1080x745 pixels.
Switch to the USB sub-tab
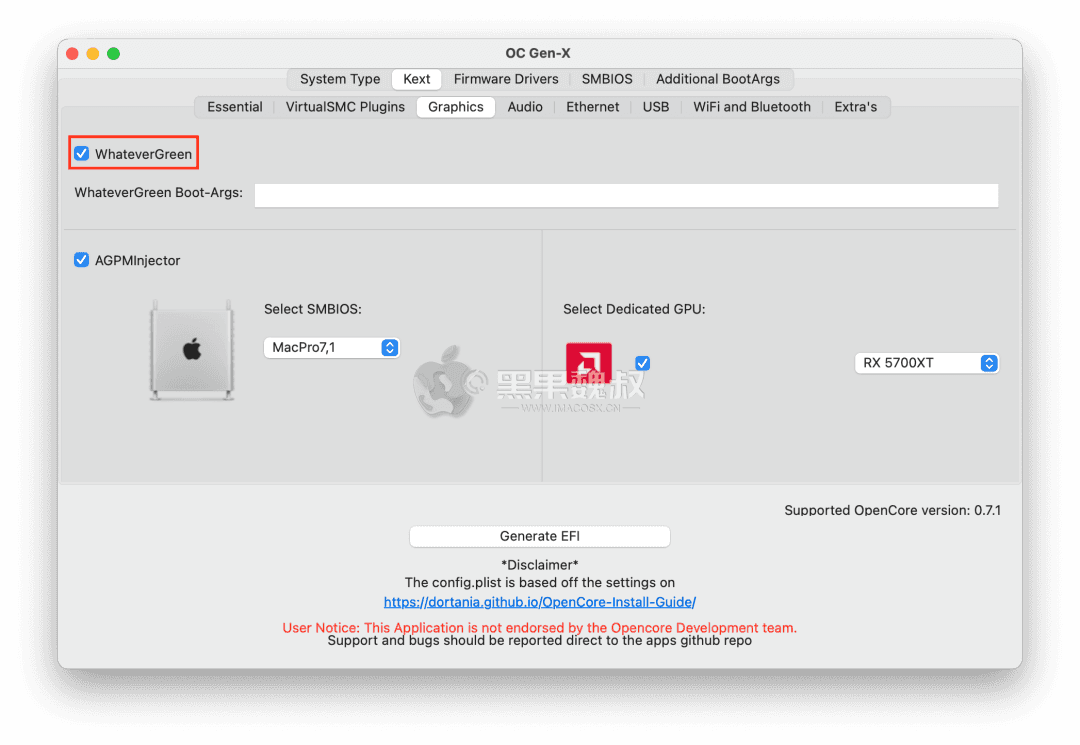click(x=655, y=106)
